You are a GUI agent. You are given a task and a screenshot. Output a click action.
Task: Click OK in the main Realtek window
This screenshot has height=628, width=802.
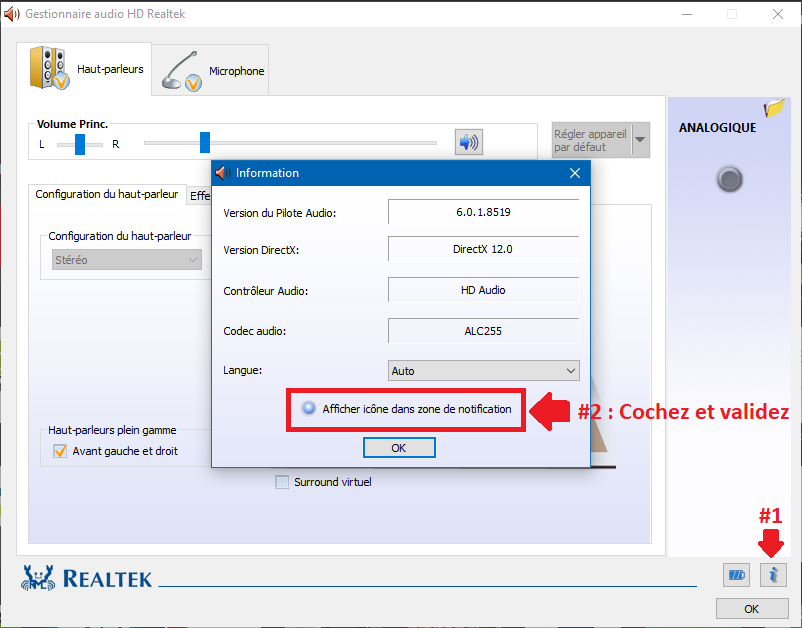pyautogui.click(x=752, y=609)
